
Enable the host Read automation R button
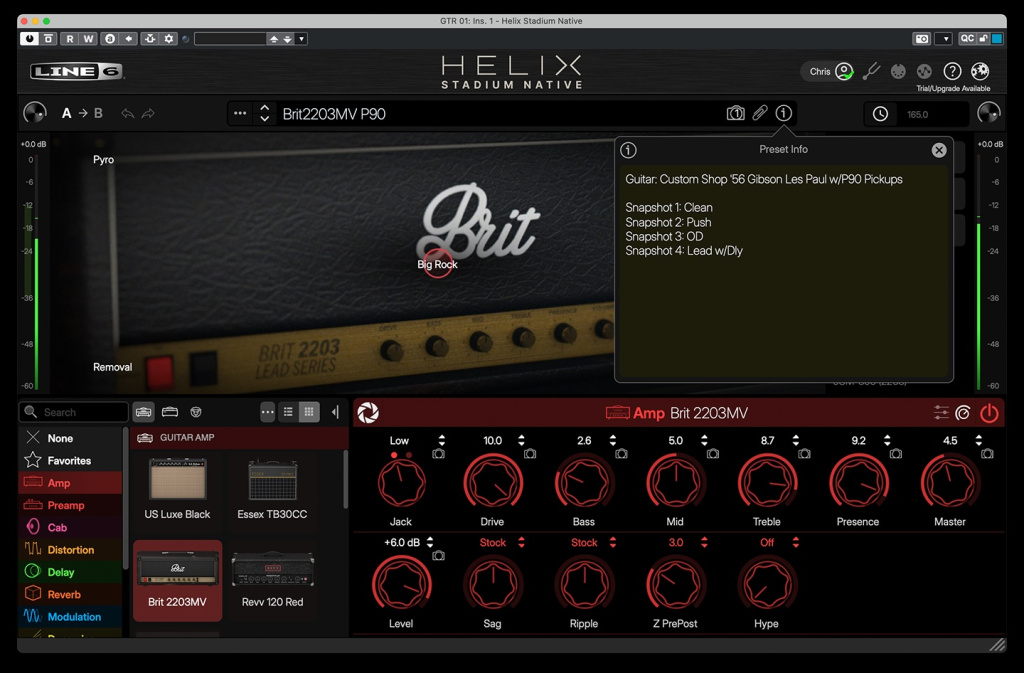tap(69, 39)
